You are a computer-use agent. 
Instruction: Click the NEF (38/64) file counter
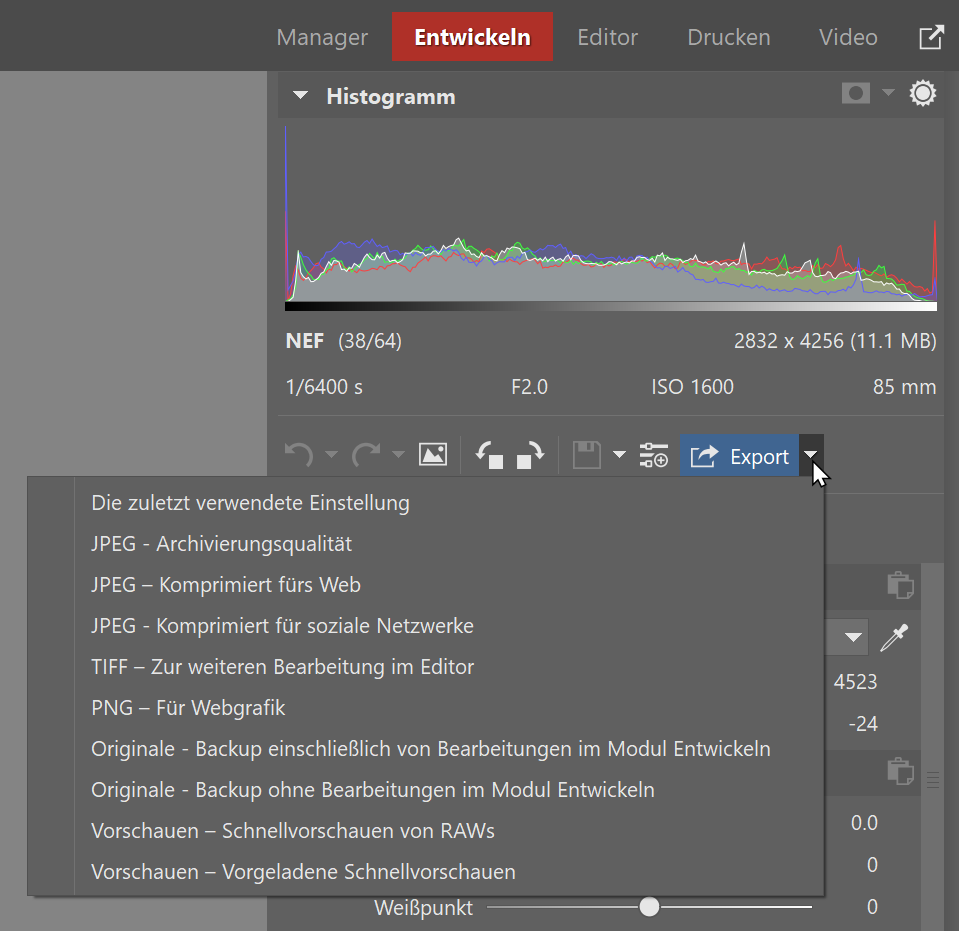343,341
